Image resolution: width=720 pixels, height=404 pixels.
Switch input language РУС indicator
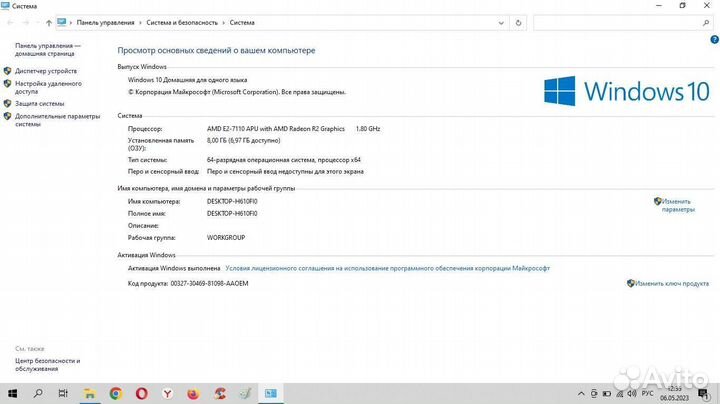pos(647,394)
